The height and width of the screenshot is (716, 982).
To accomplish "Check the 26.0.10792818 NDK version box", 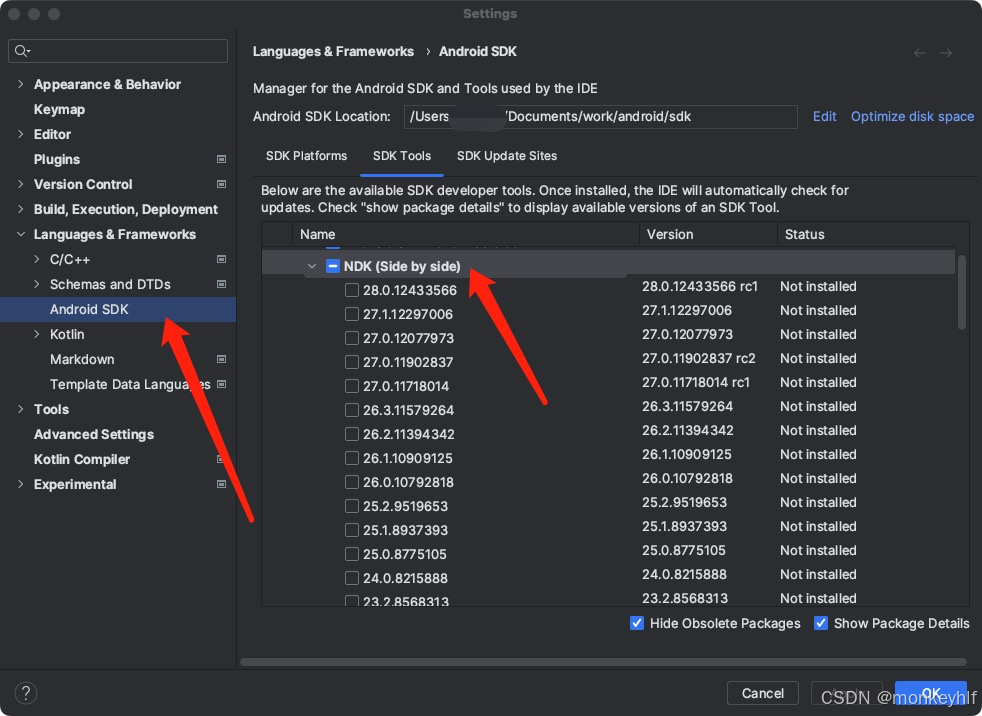I will (352, 482).
